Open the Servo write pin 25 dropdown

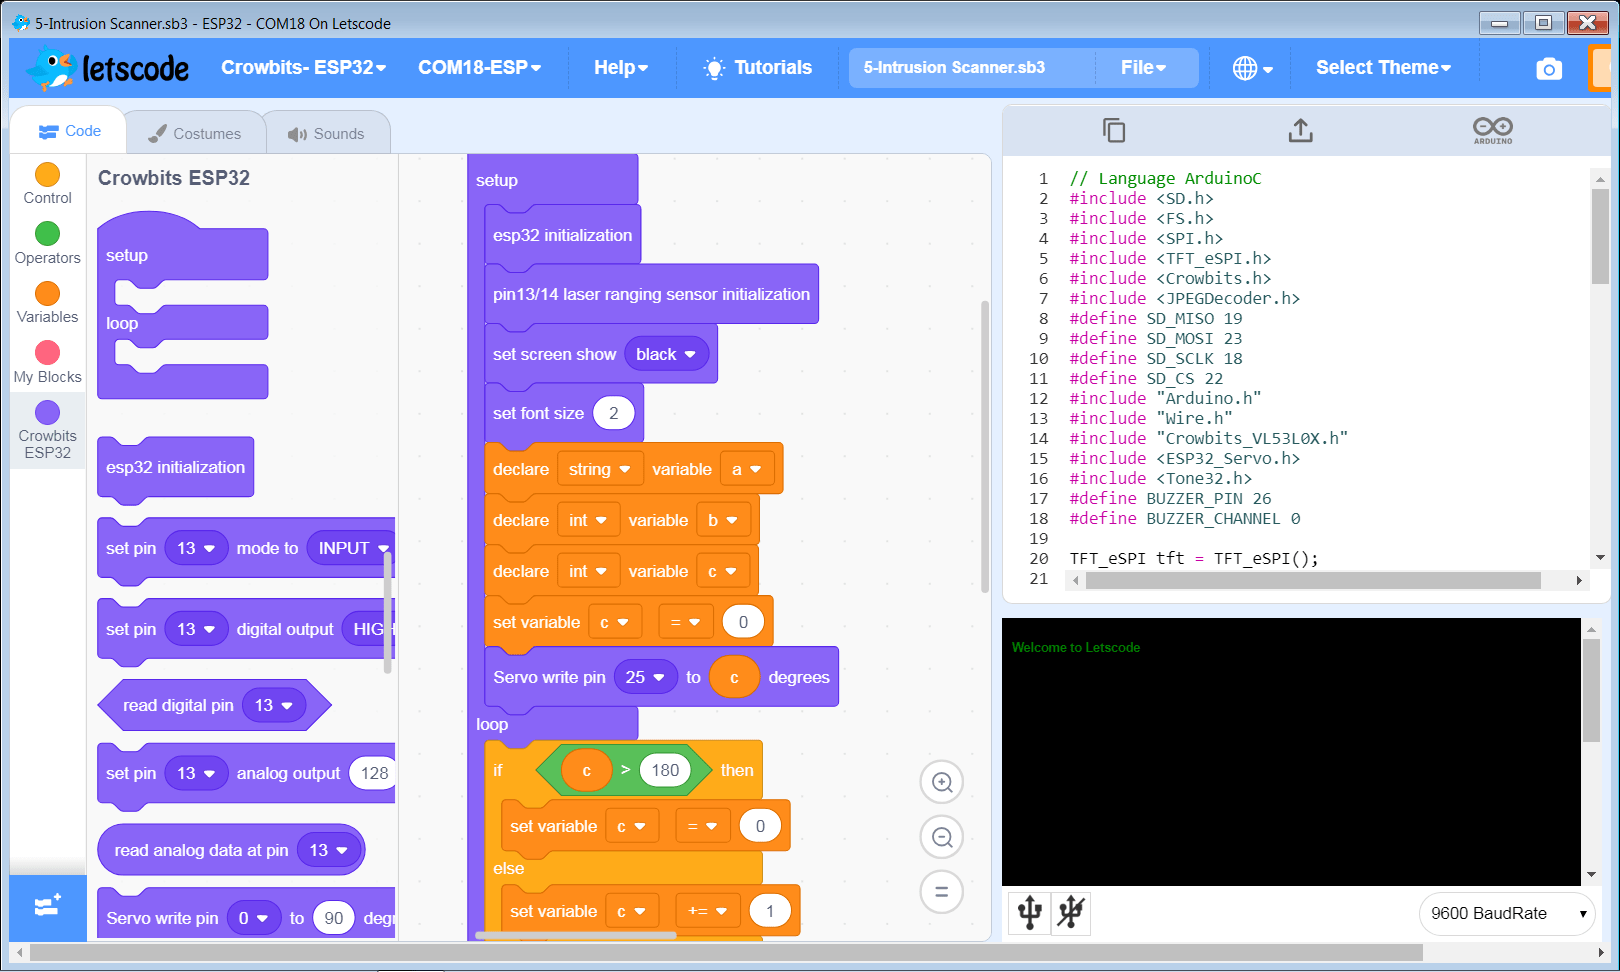[x=645, y=677]
